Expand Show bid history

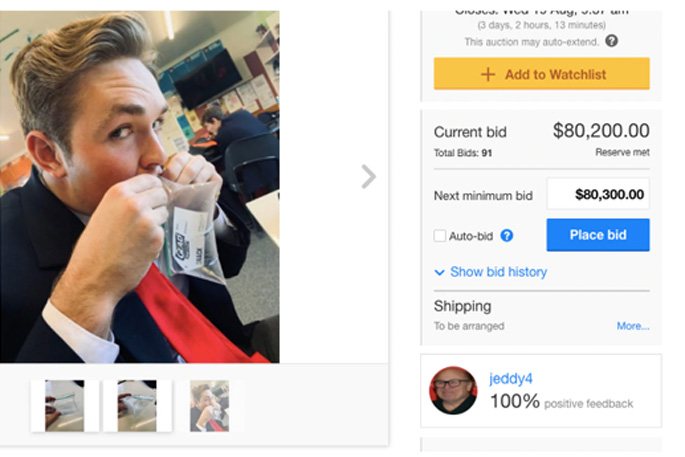491,272
